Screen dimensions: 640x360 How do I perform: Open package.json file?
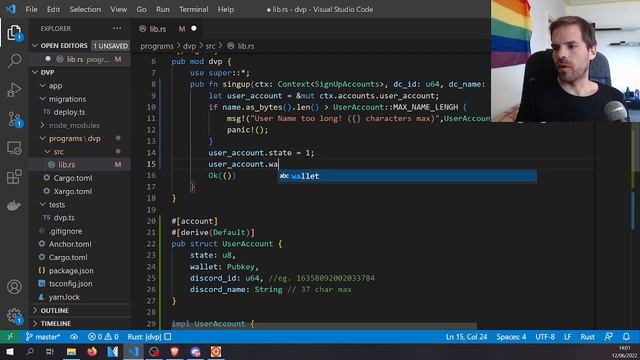pyautogui.click(x=71, y=271)
